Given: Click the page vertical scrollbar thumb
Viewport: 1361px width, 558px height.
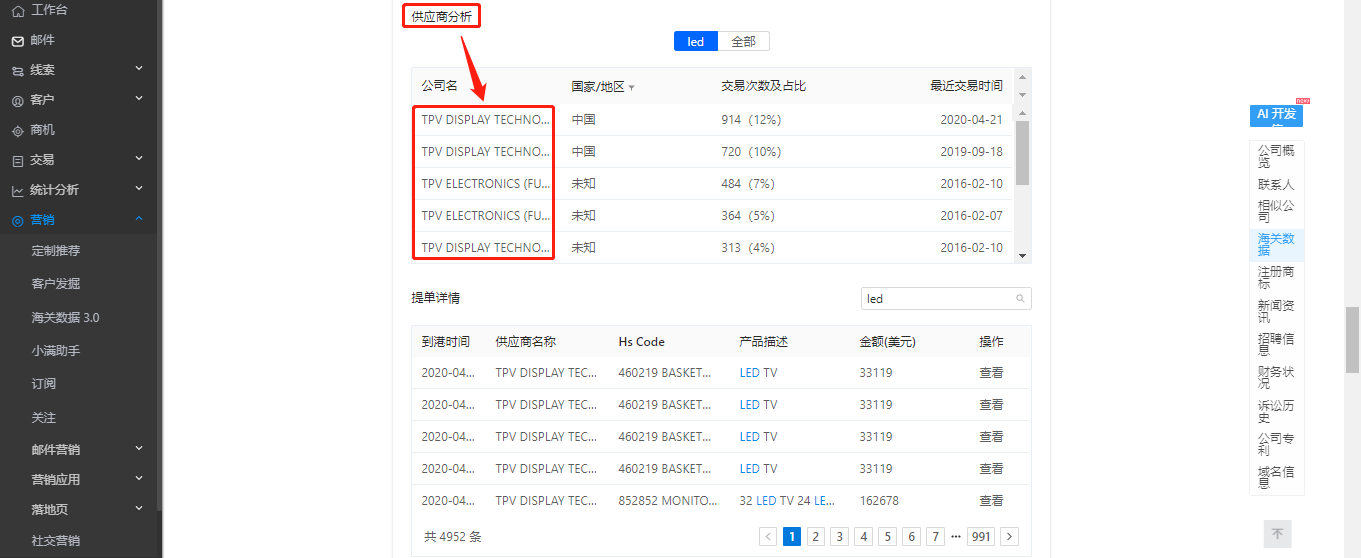Looking at the screenshot, I should click(x=1352, y=339).
